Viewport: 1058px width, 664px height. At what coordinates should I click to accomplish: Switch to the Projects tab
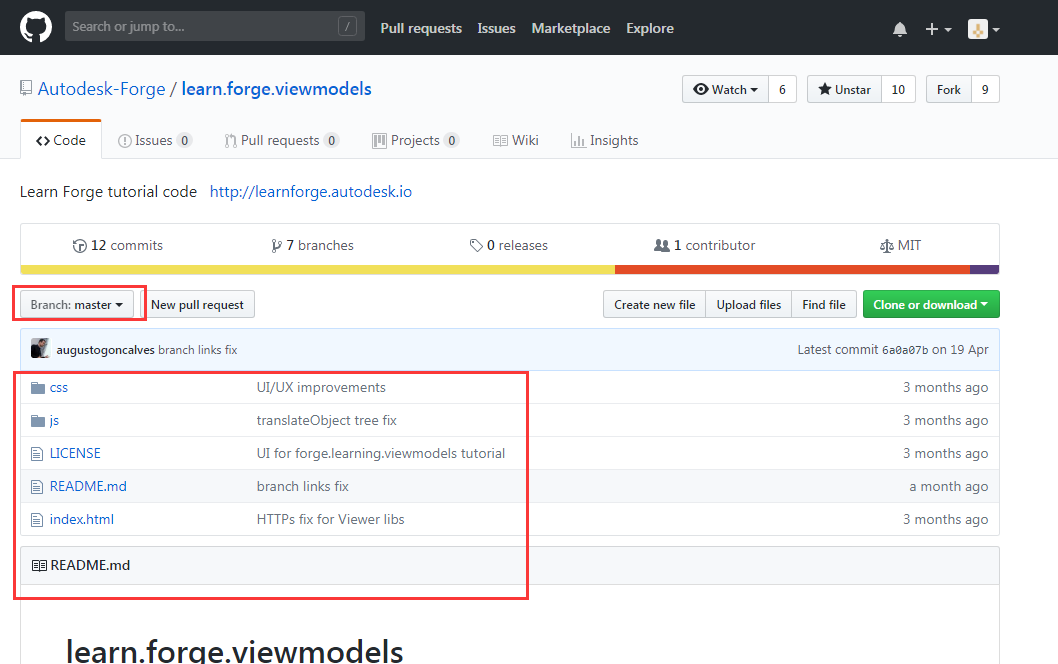coord(416,140)
